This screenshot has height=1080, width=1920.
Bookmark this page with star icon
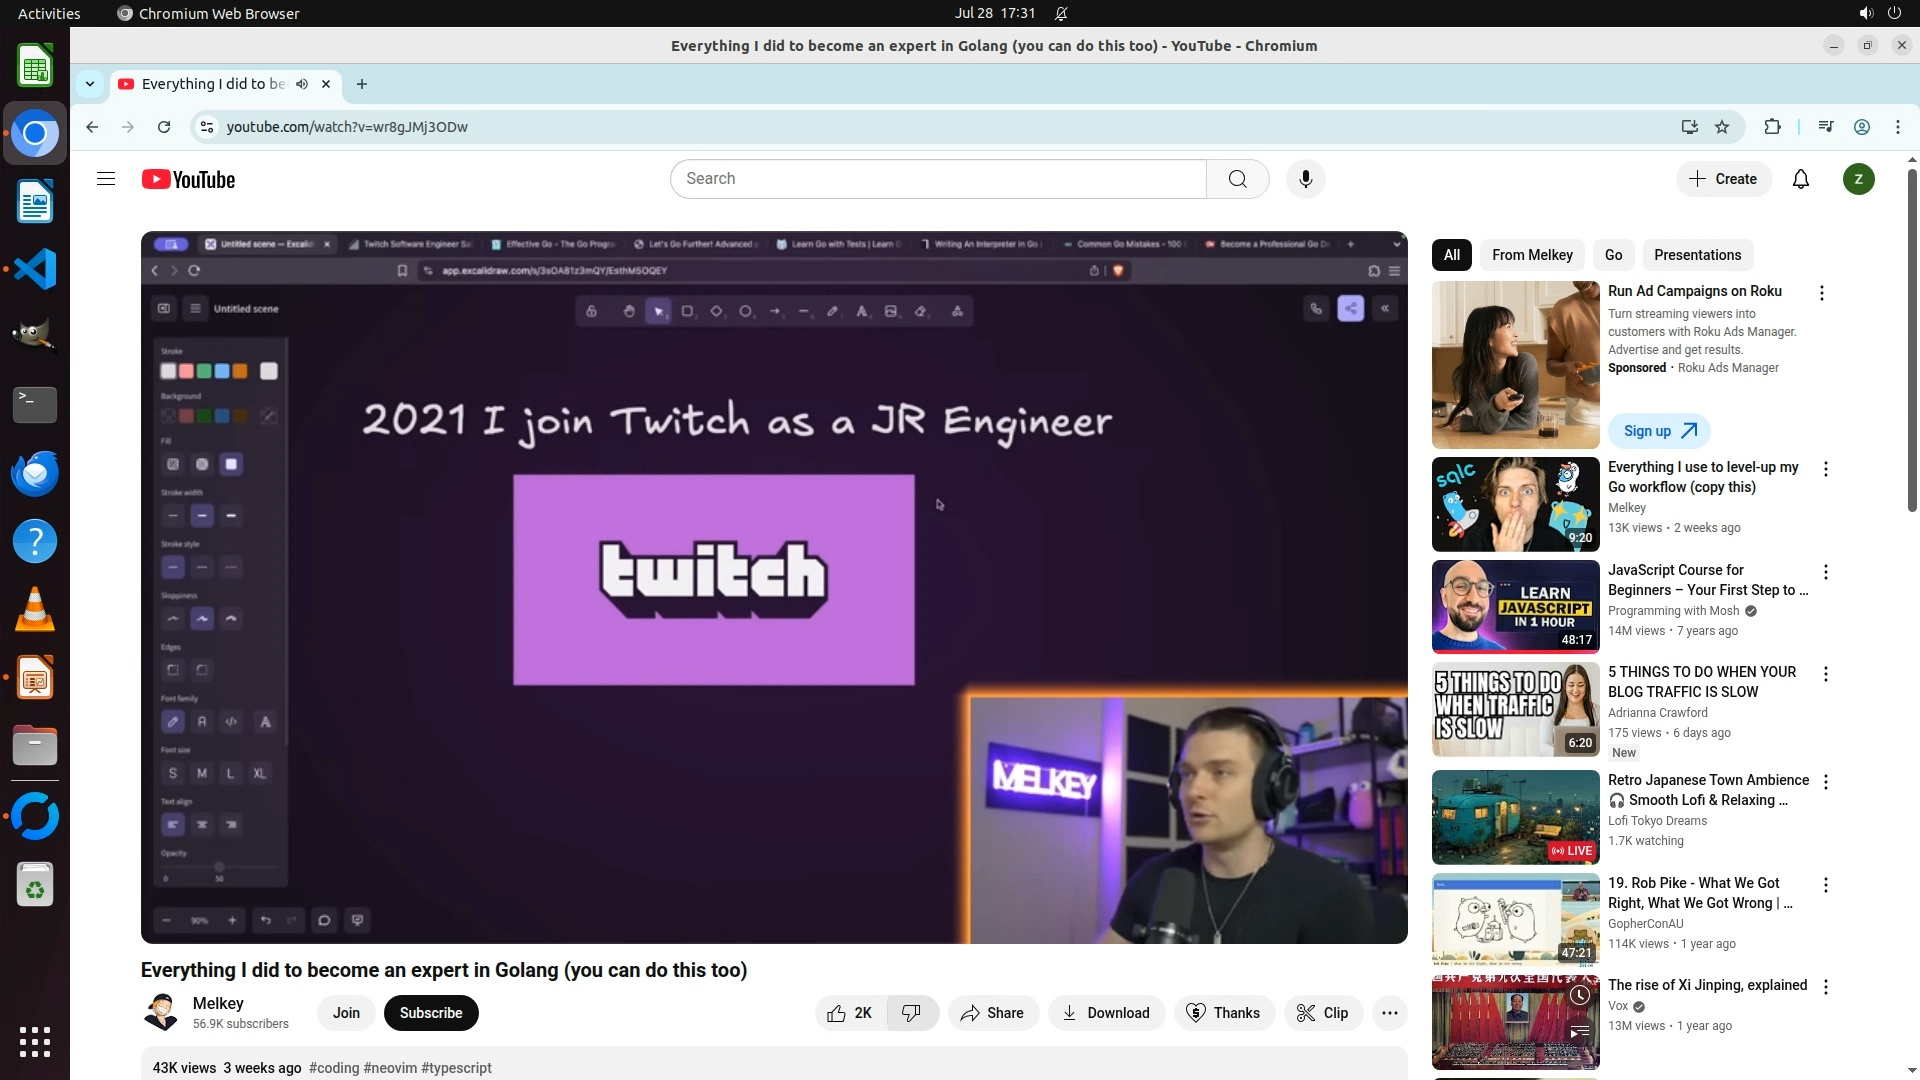1722,127
